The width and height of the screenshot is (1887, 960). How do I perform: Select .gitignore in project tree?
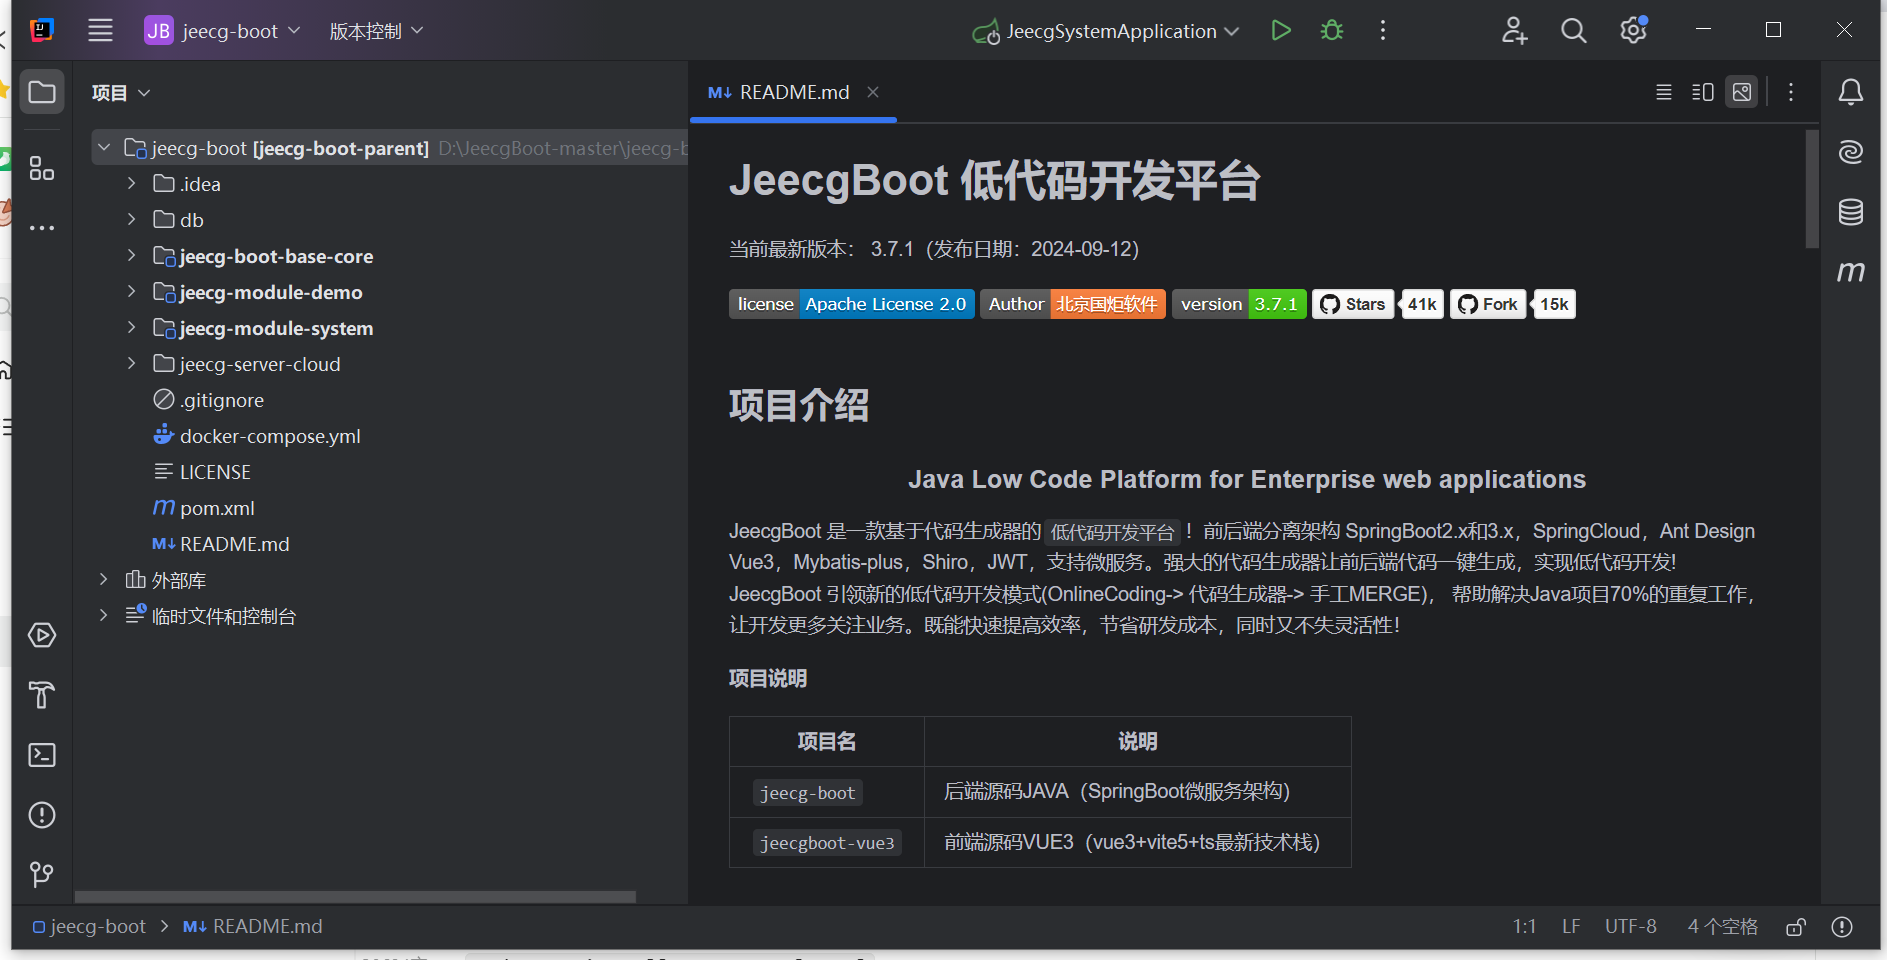pyautogui.click(x=208, y=400)
